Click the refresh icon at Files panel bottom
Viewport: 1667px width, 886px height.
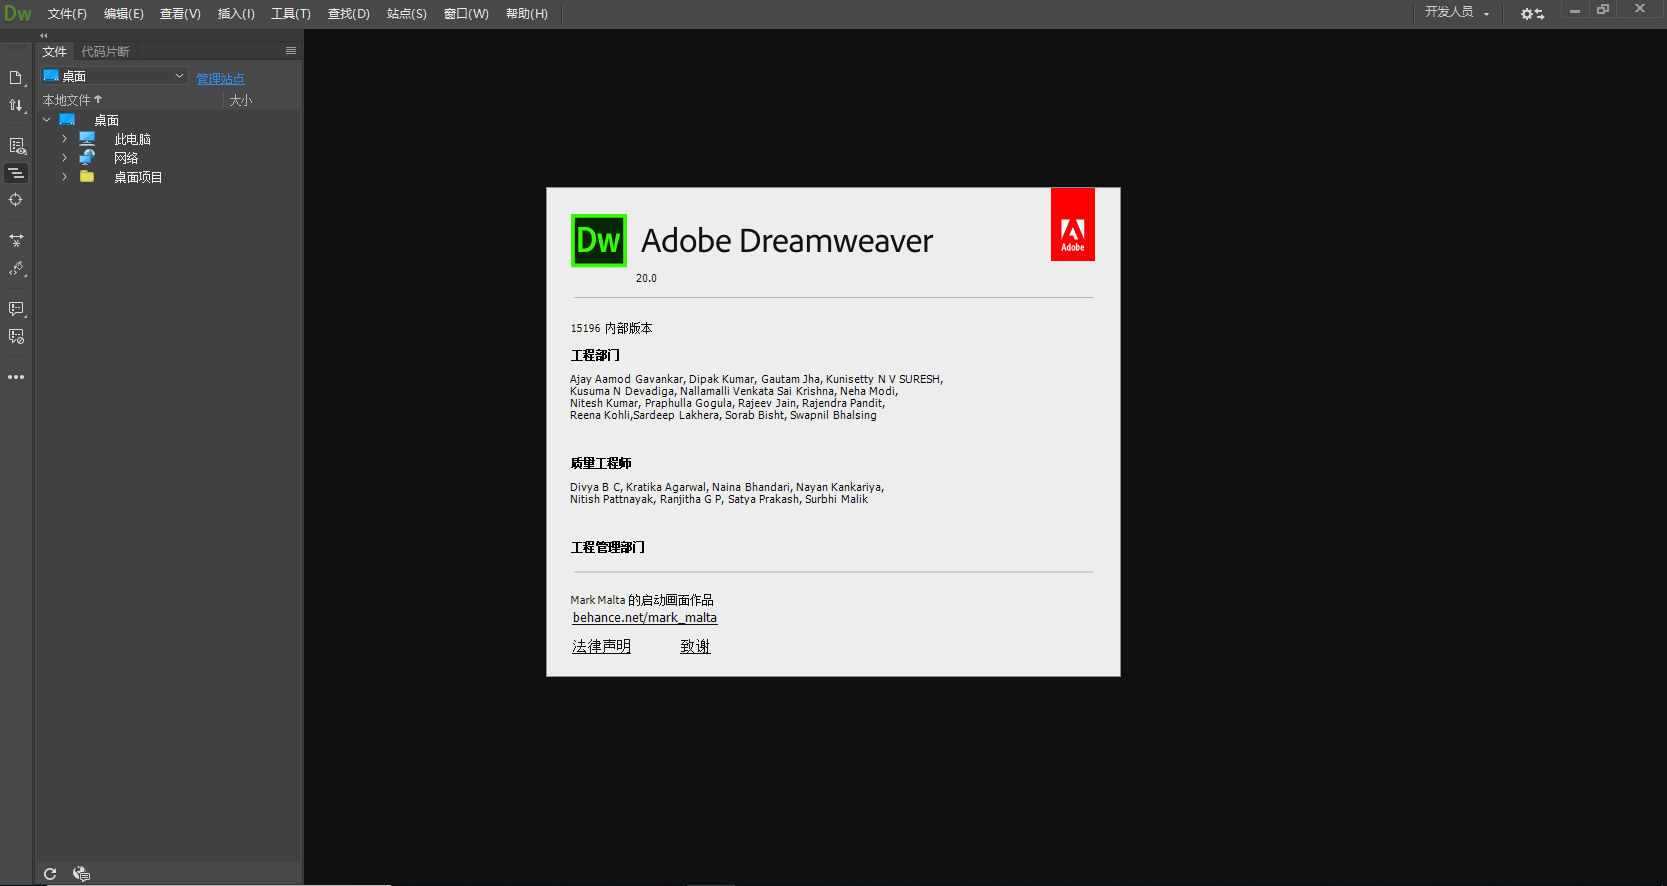(50, 874)
